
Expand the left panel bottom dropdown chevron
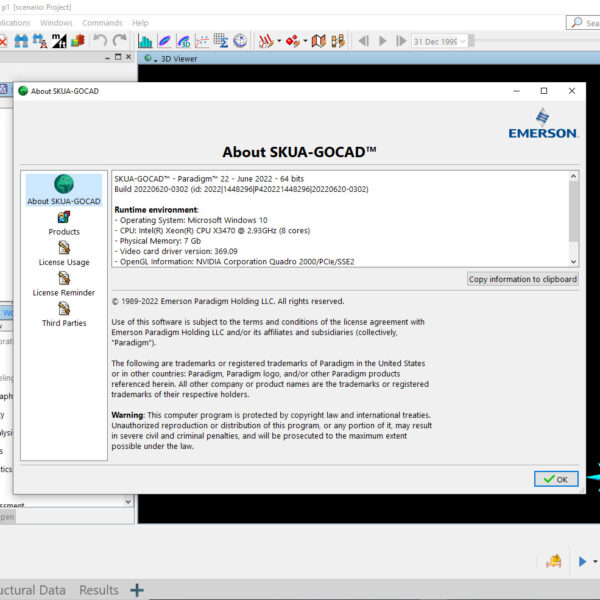pos(128,501)
